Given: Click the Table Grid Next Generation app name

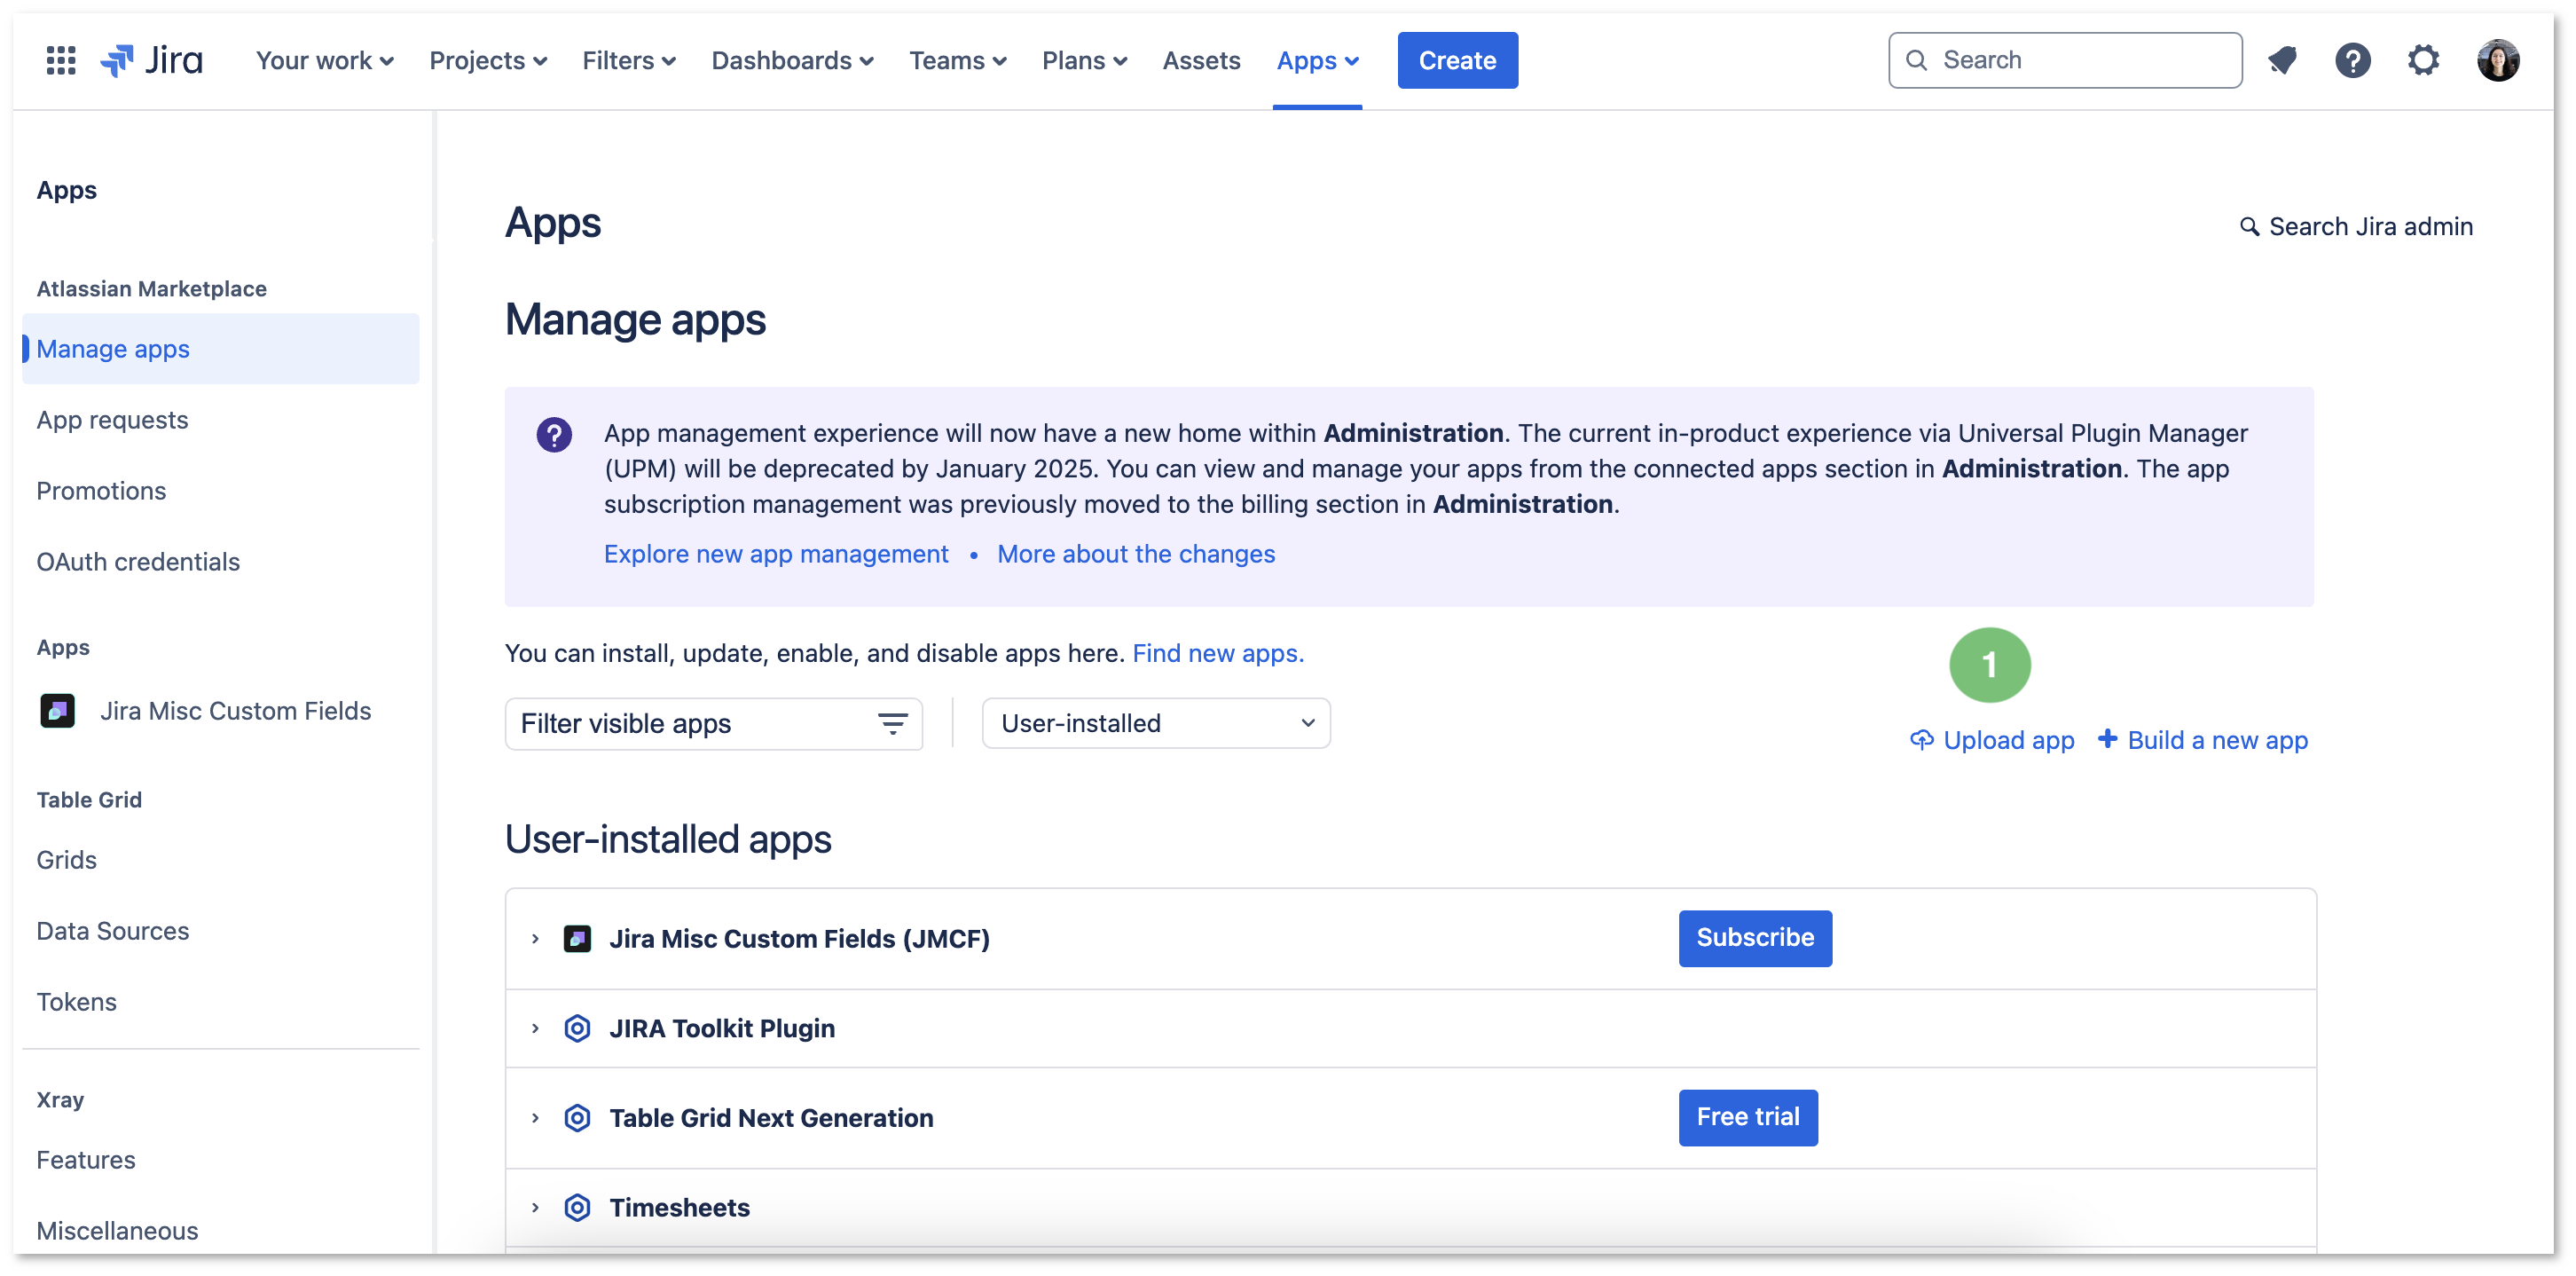Looking at the screenshot, I should point(771,1118).
